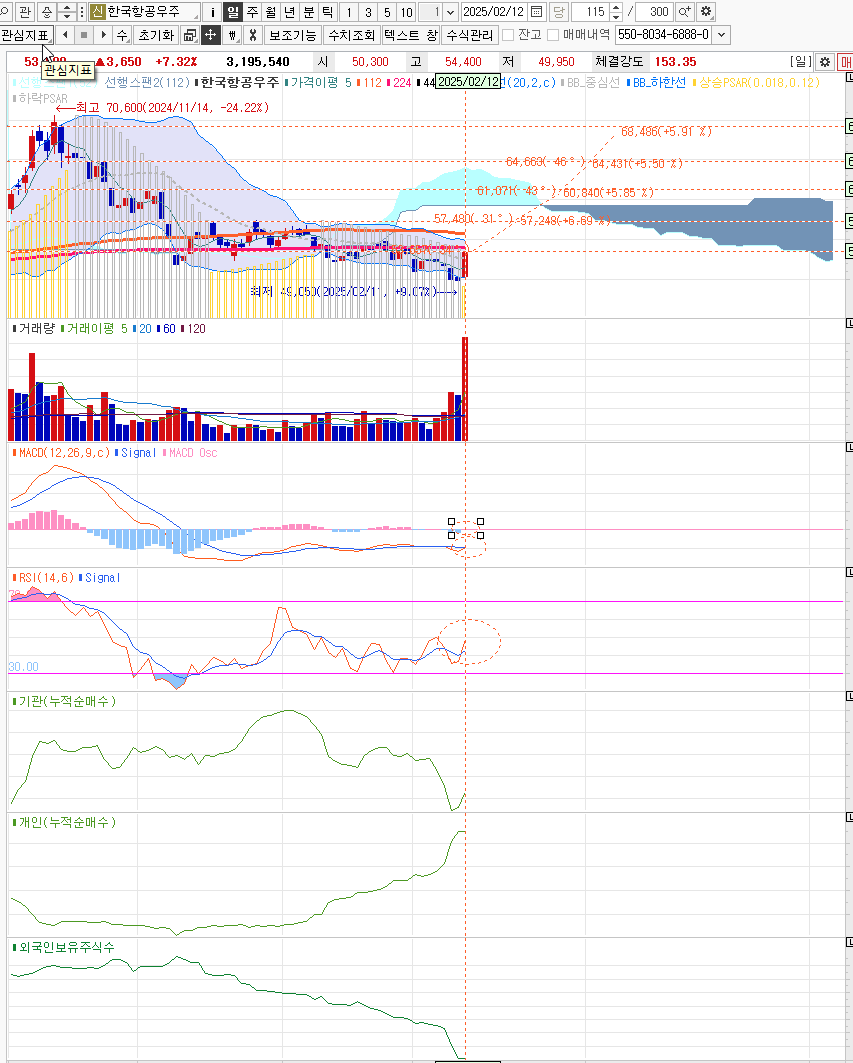Enable the 매매내역 checkbox
853x1063 pixels.
(x=553, y=35)
